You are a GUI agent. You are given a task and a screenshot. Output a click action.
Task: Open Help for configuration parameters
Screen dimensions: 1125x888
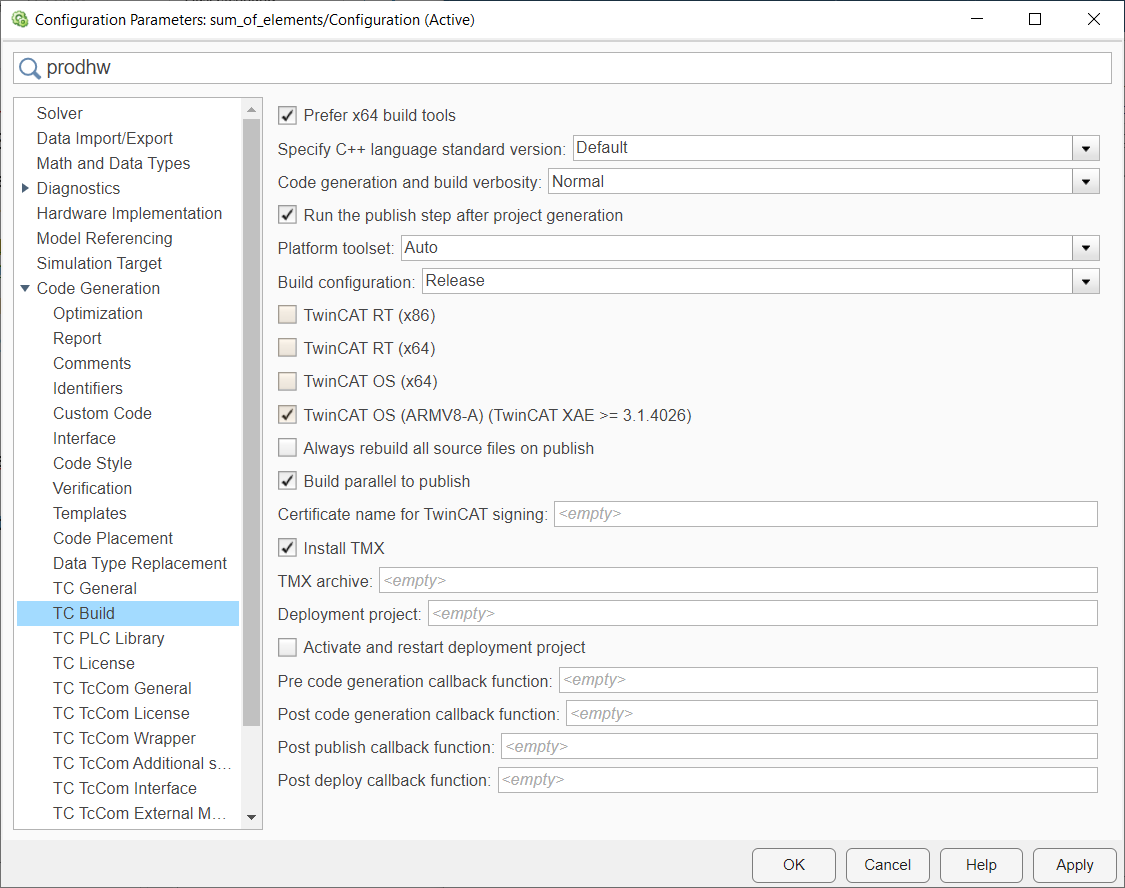pyautogui.click(x=981, y=865)
